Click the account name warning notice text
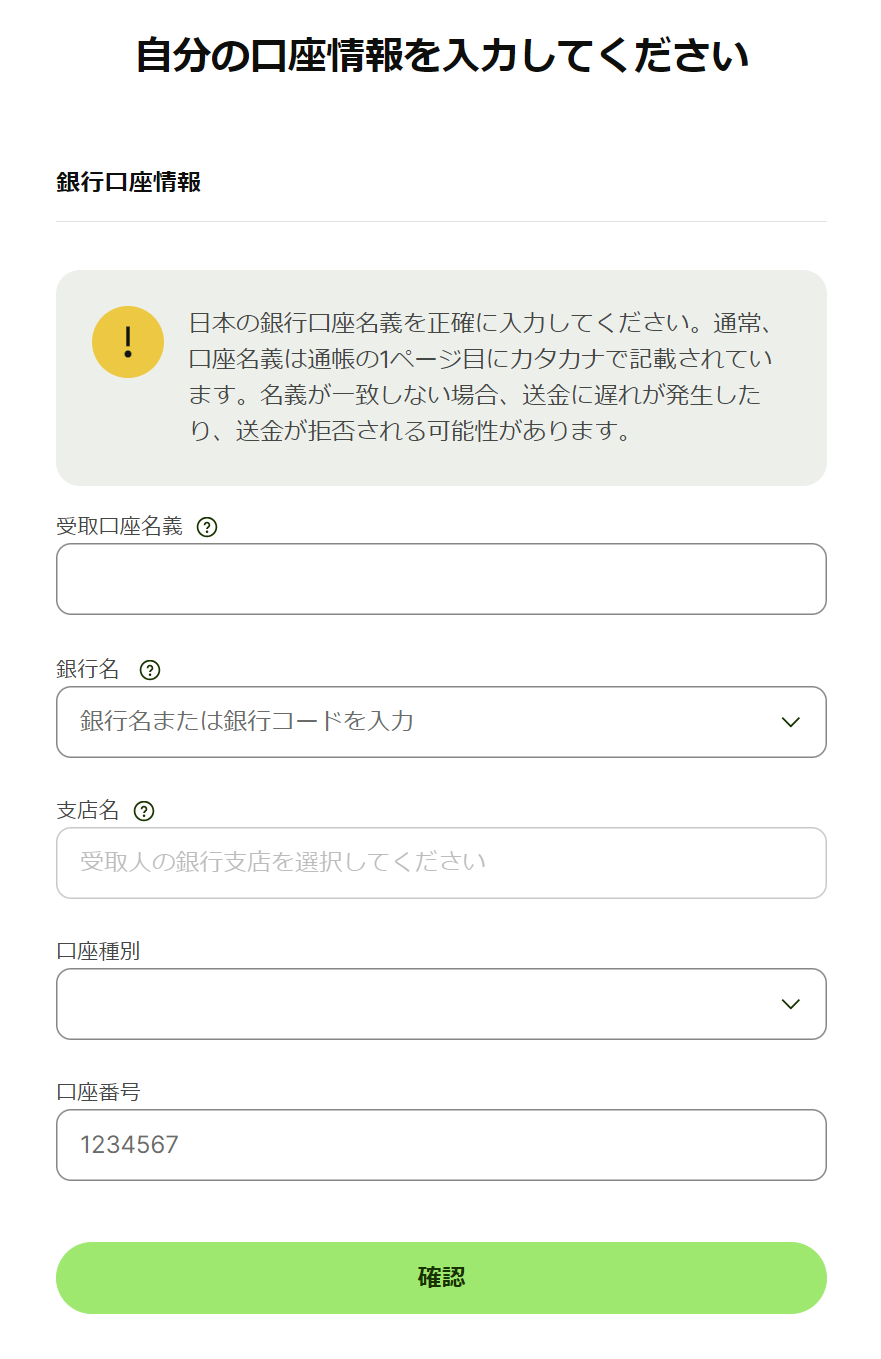Screen dimensions: 881x1359 tap(482, 378)
